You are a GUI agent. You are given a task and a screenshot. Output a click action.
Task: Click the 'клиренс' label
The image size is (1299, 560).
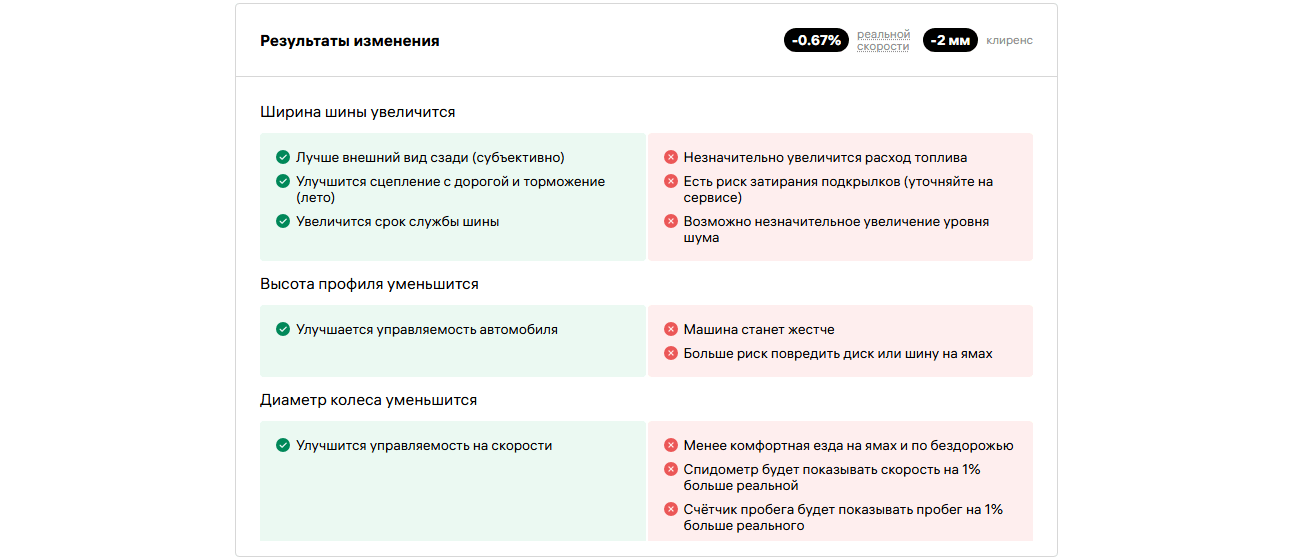click(1009, 41)
